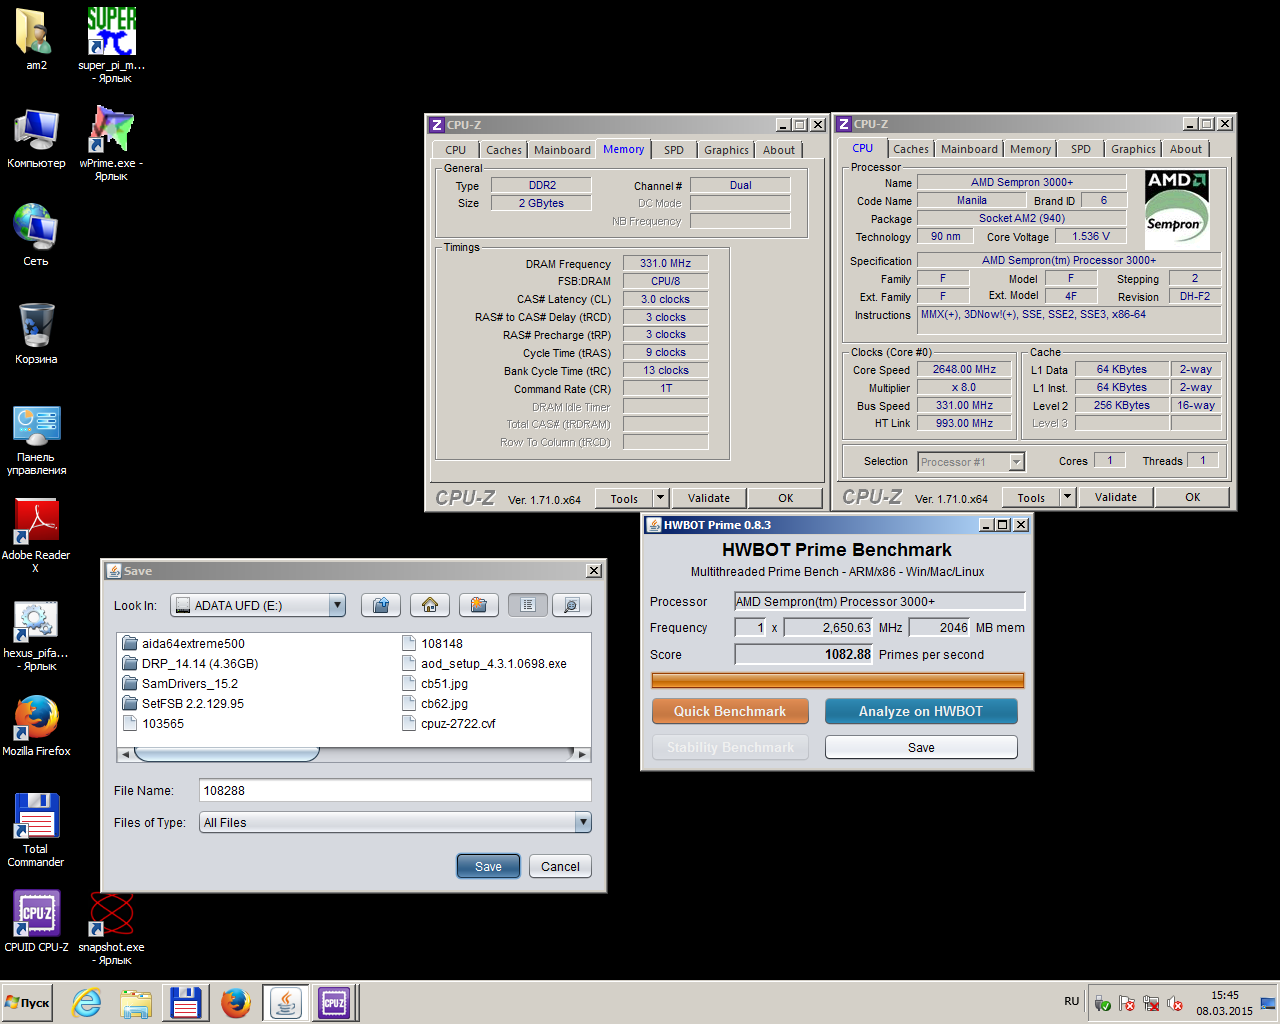
Task: Open the Files of Type dropdown
Action: coord(583,822)
